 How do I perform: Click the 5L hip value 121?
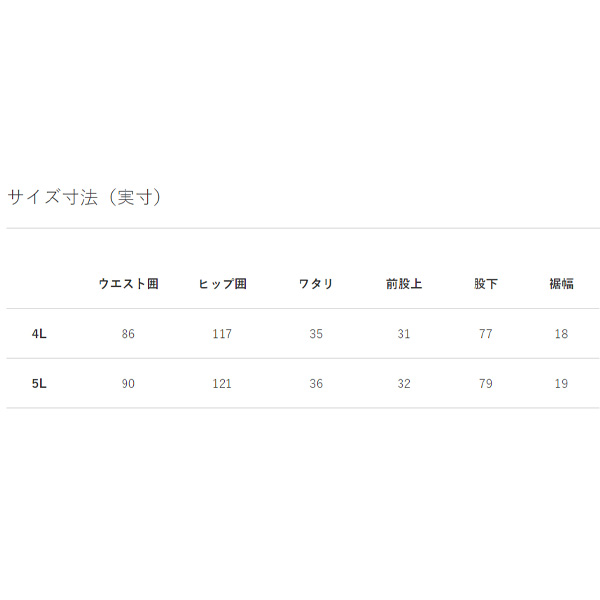click(x=222, y=383)
